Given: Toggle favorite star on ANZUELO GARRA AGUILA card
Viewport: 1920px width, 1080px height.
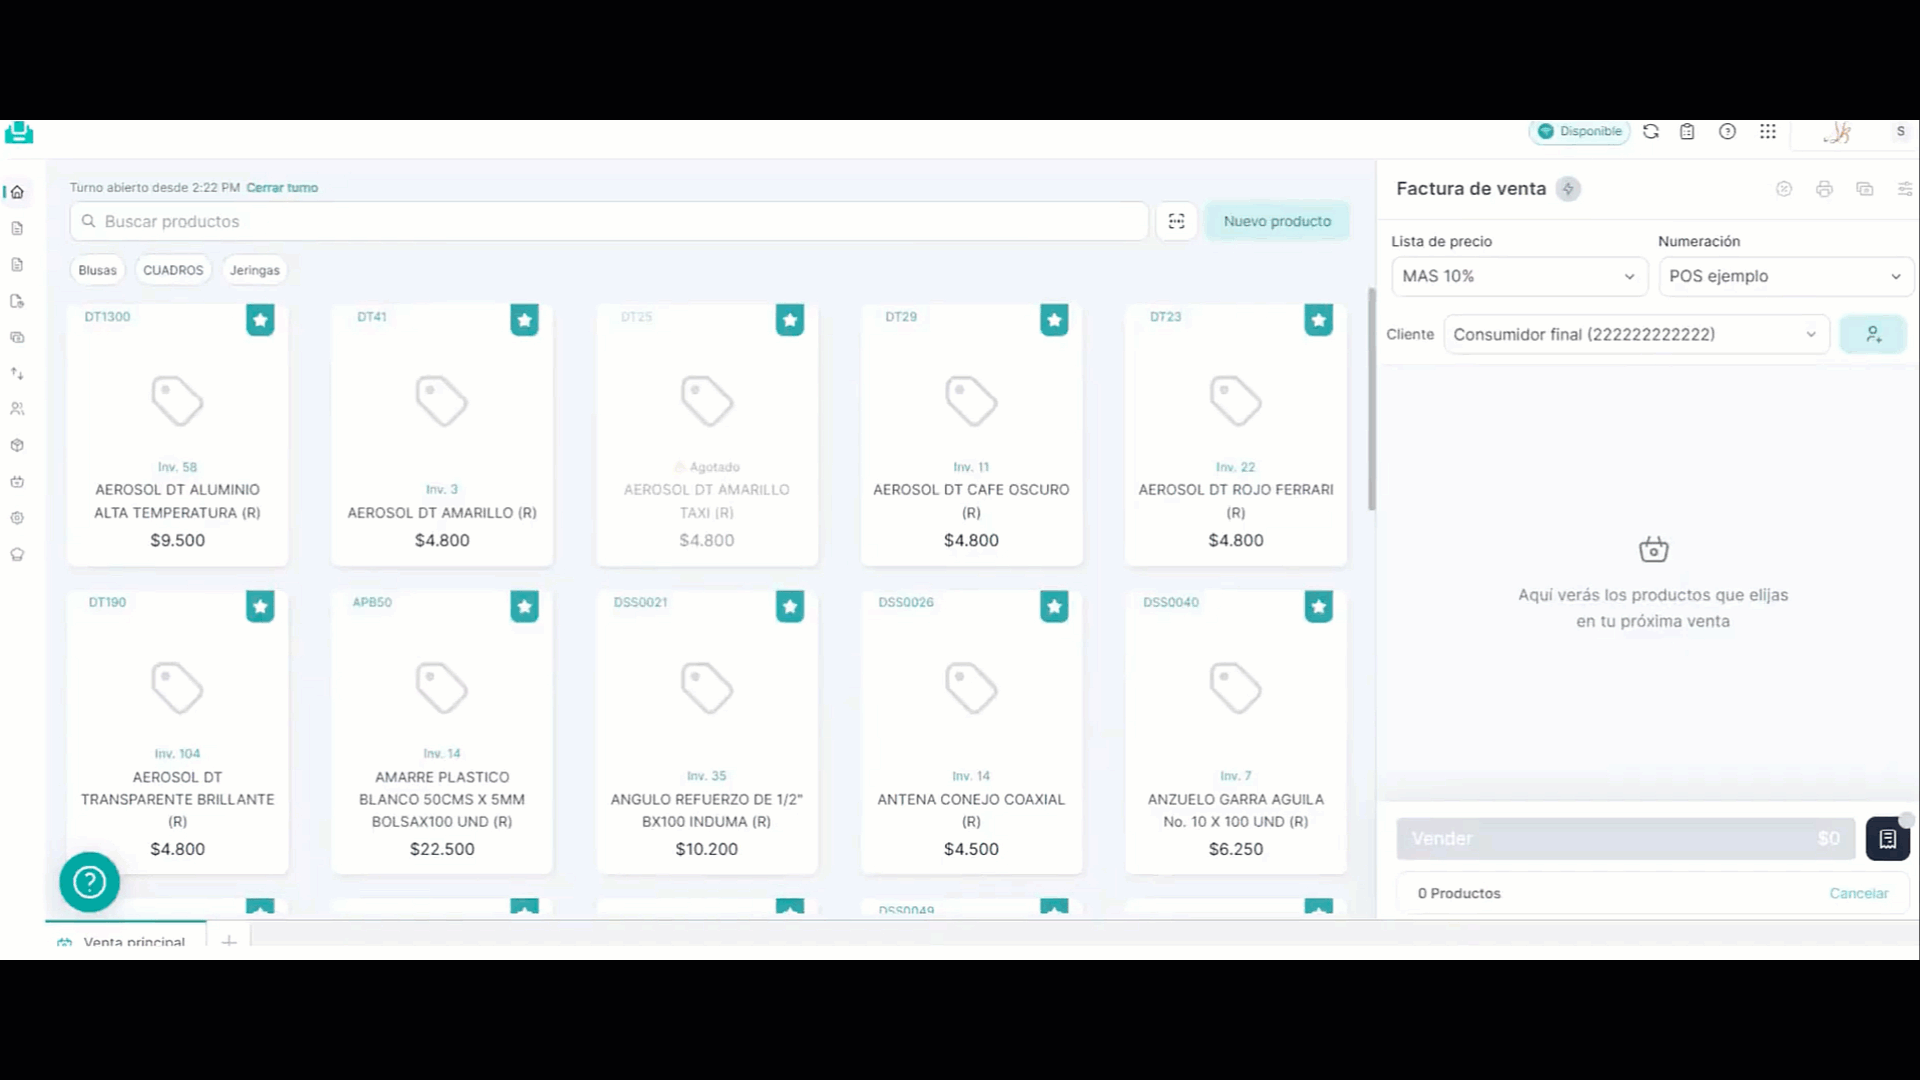Looking at the screenshot, I should click(x=1319, y=606).
